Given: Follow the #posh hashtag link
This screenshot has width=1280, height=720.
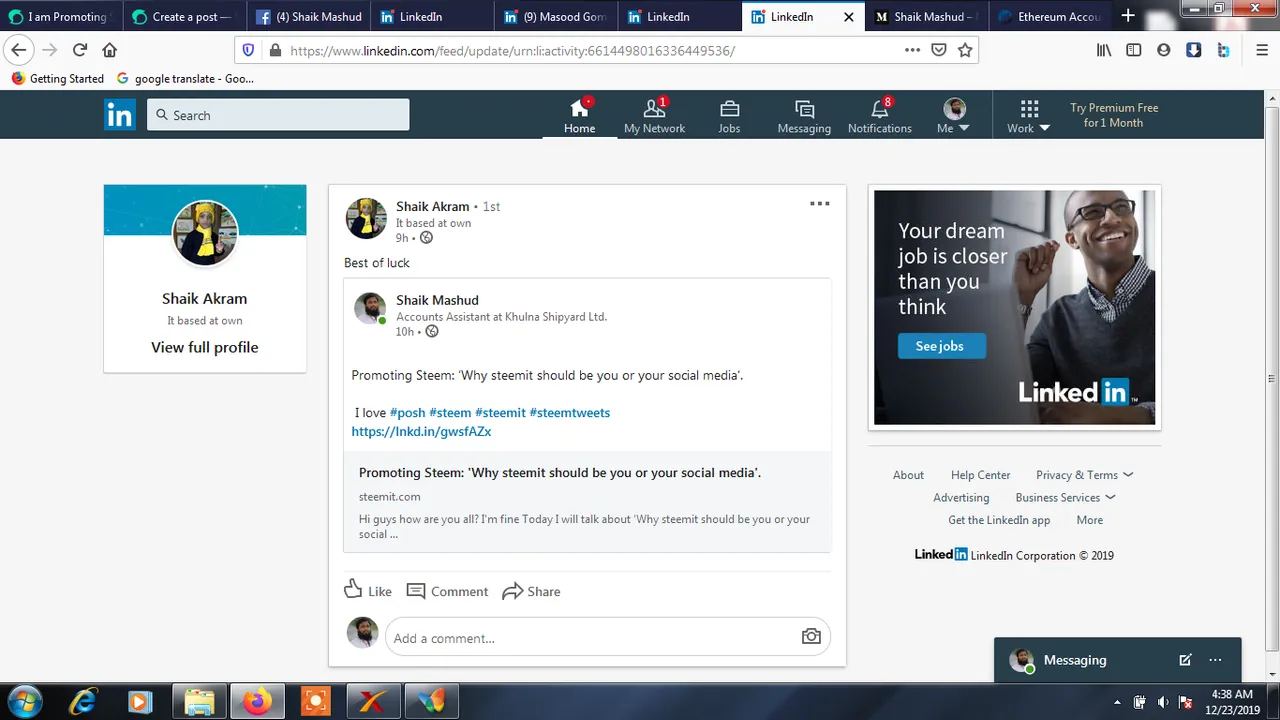Looking at the screenshot, I should click(407, 412).
